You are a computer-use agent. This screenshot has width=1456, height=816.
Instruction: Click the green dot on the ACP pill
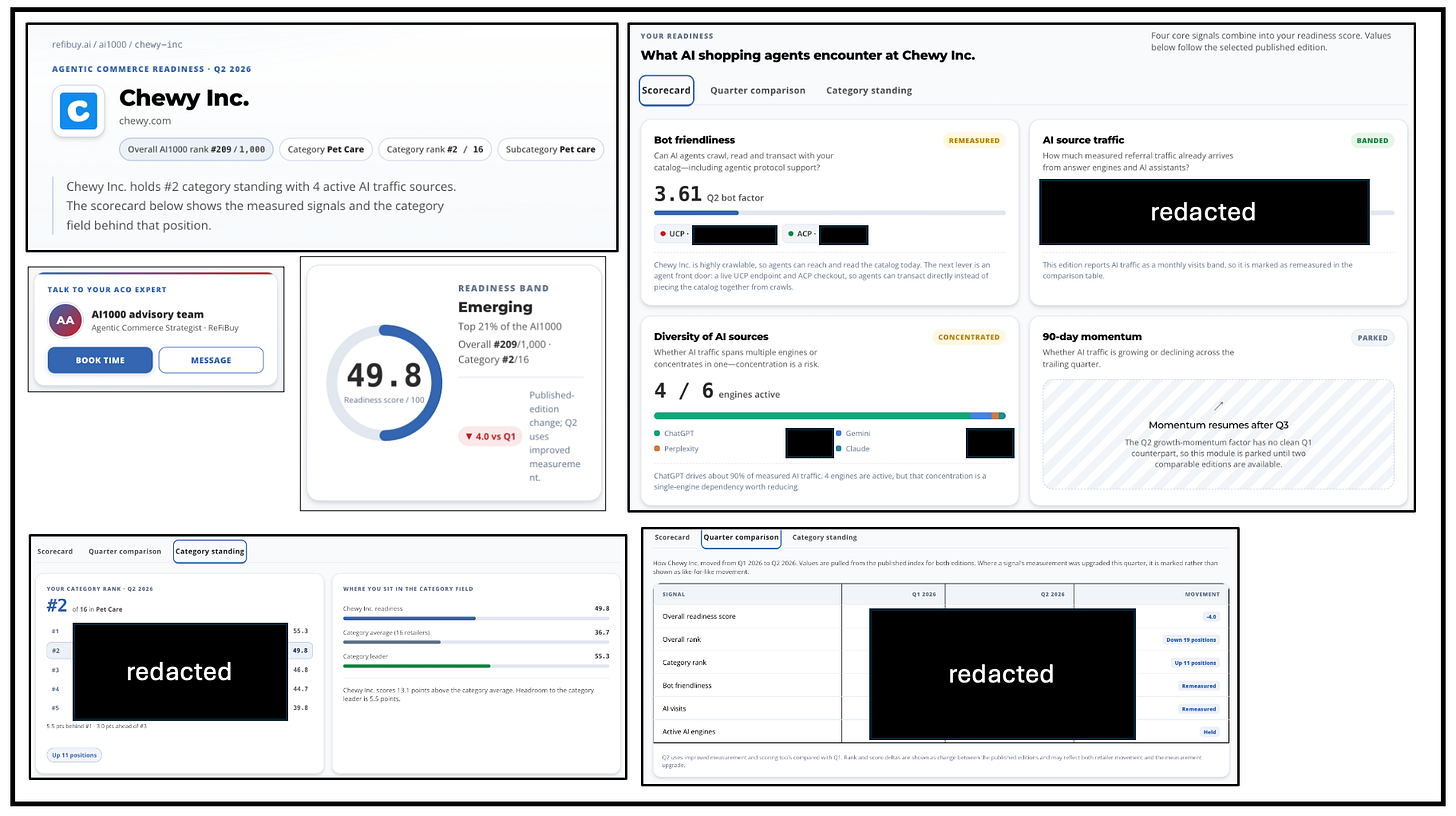click(791, 235)
